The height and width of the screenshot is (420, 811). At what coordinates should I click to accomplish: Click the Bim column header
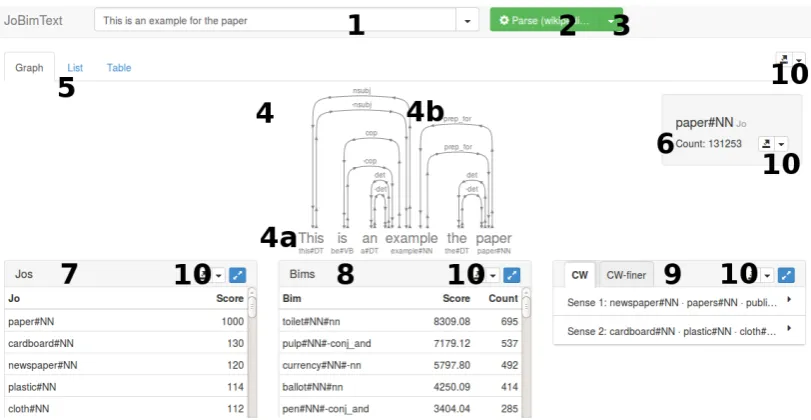coord(292,298)
